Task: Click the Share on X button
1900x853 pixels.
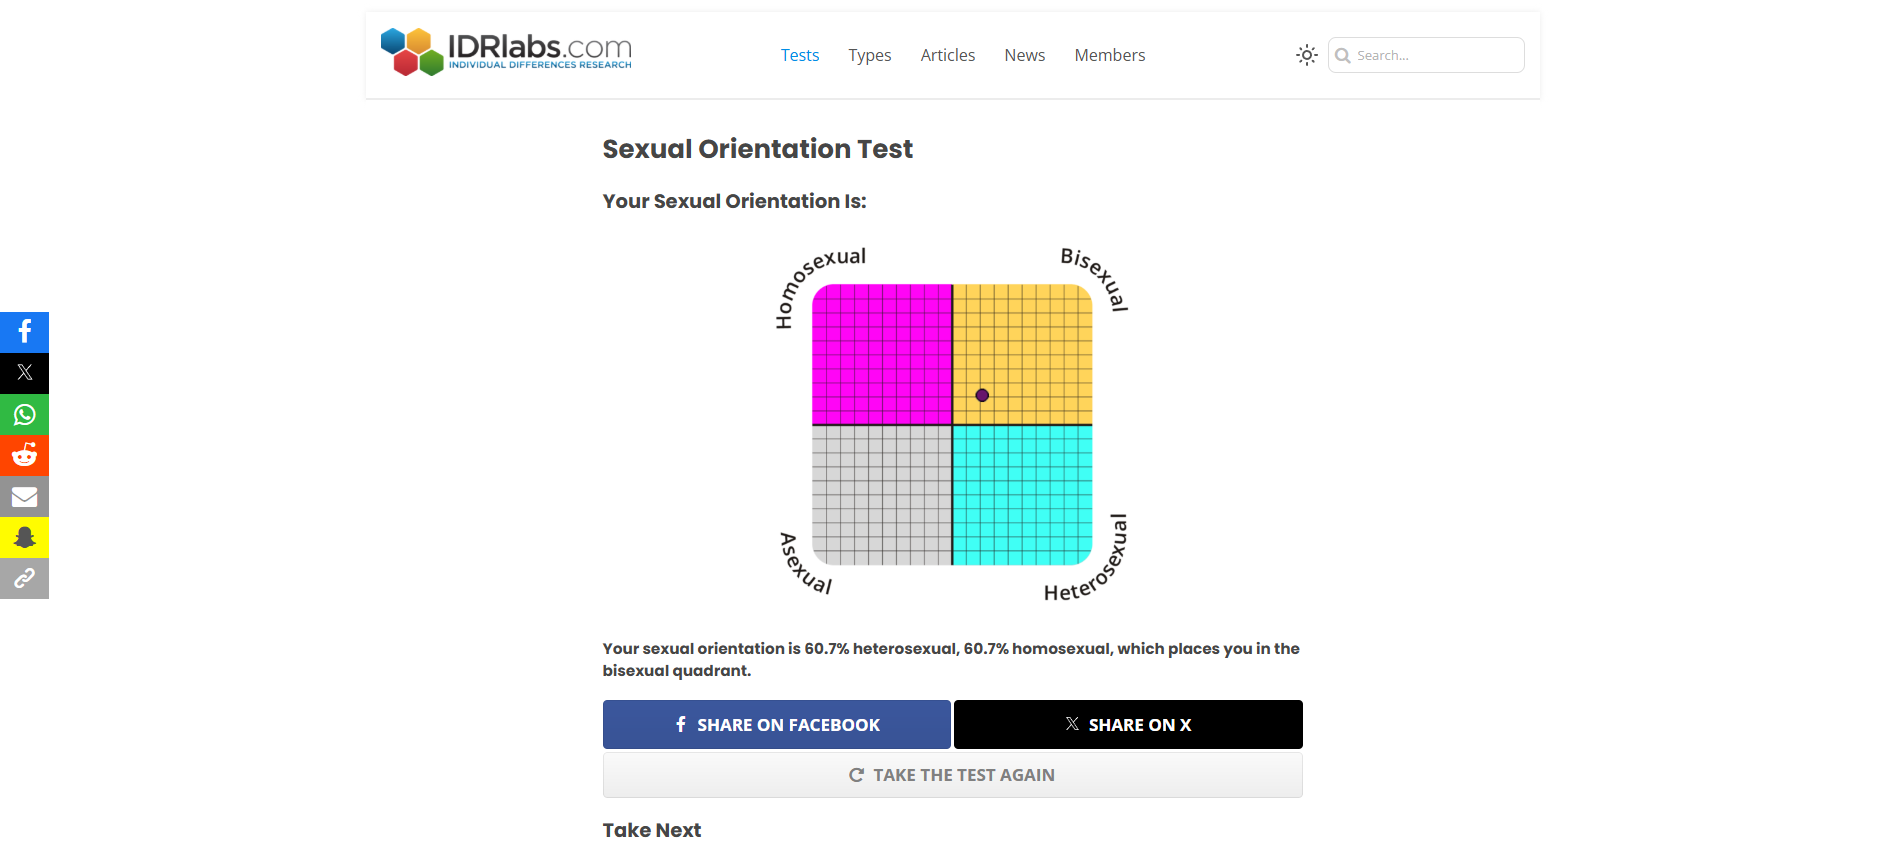Action: pos(1128,725)
